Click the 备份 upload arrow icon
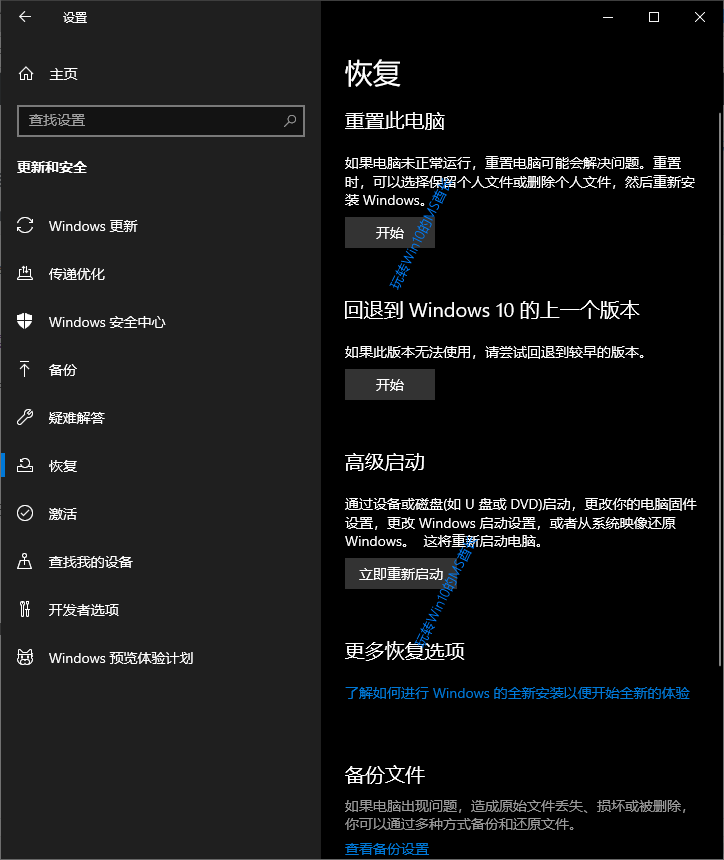 25,369
